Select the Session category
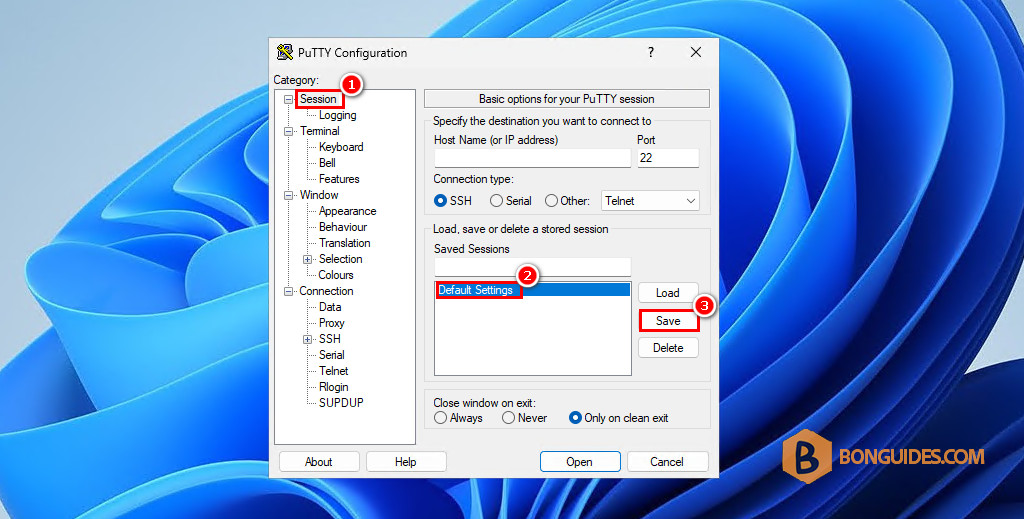Viewport: 1024px width, 519px height. 318,99
